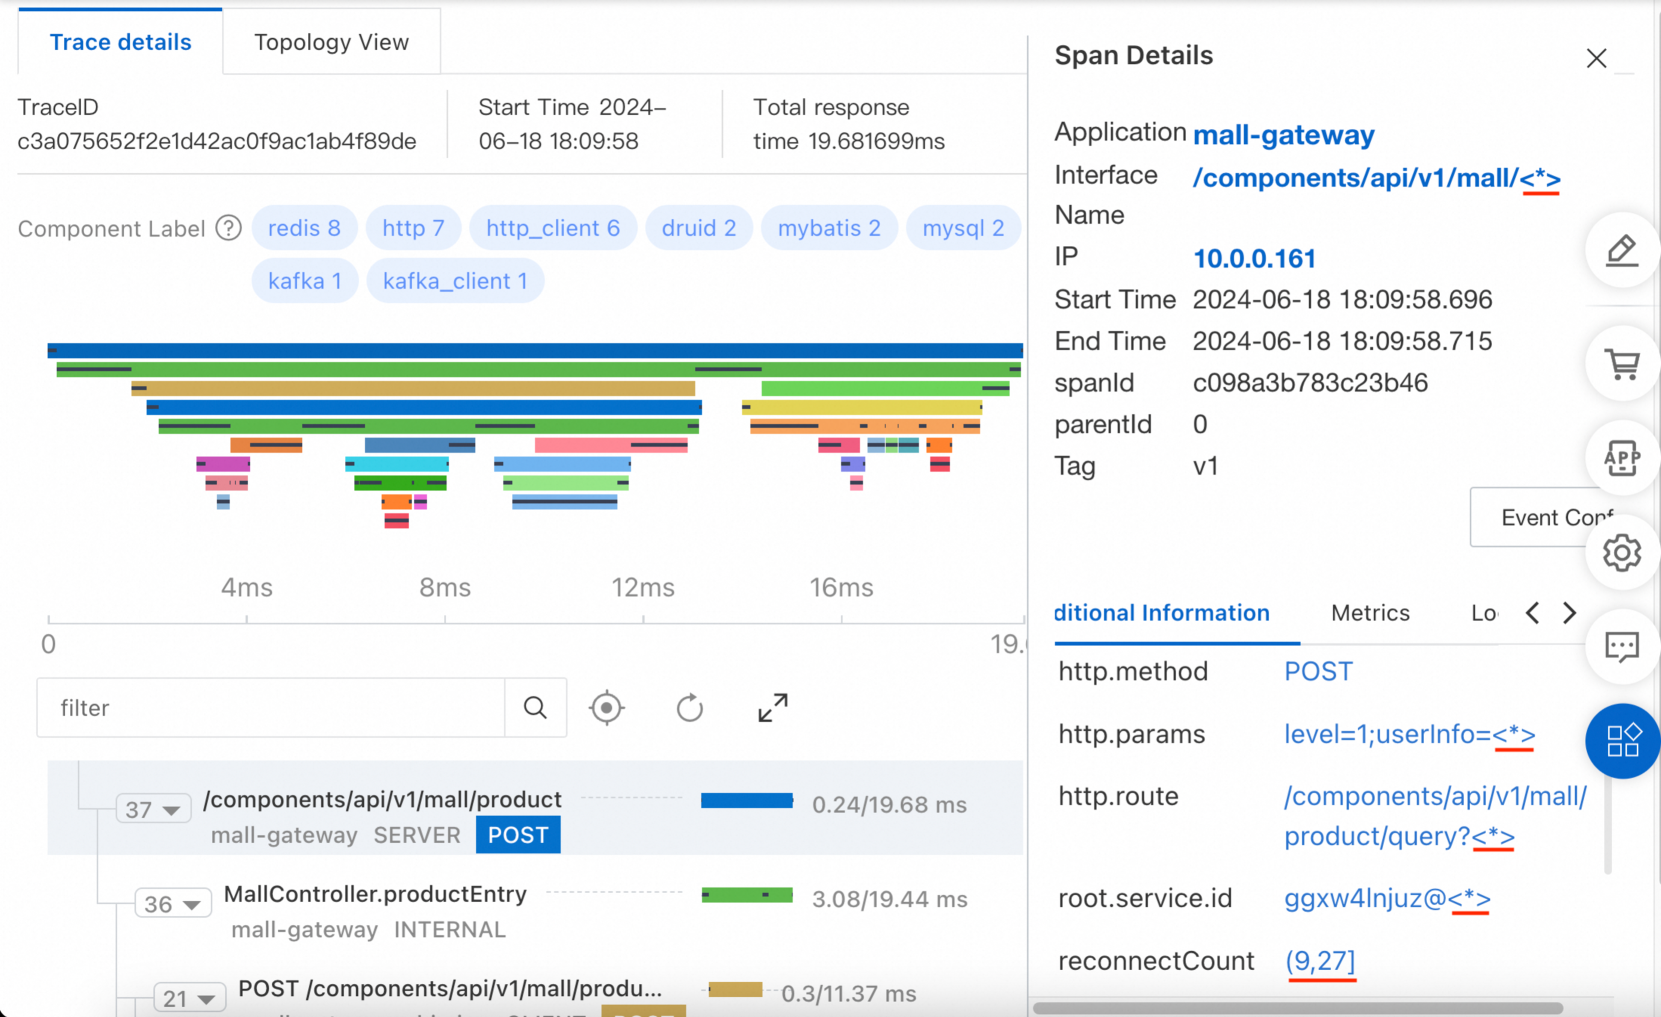Switch to the Topology View tab
This screenshot has width=1661, height=1017.
pyautogui.click(x=331, y=42)
